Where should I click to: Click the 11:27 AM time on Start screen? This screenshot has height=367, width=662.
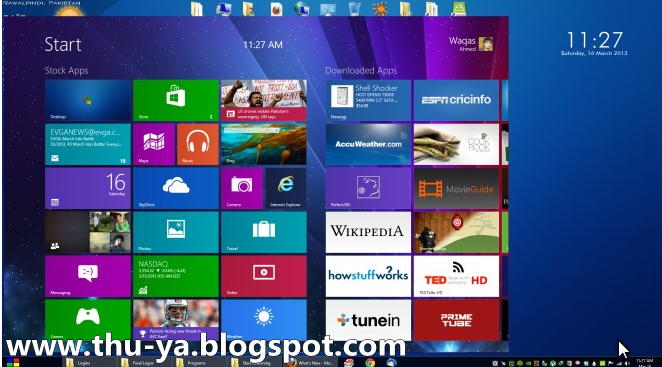(263, 45)
